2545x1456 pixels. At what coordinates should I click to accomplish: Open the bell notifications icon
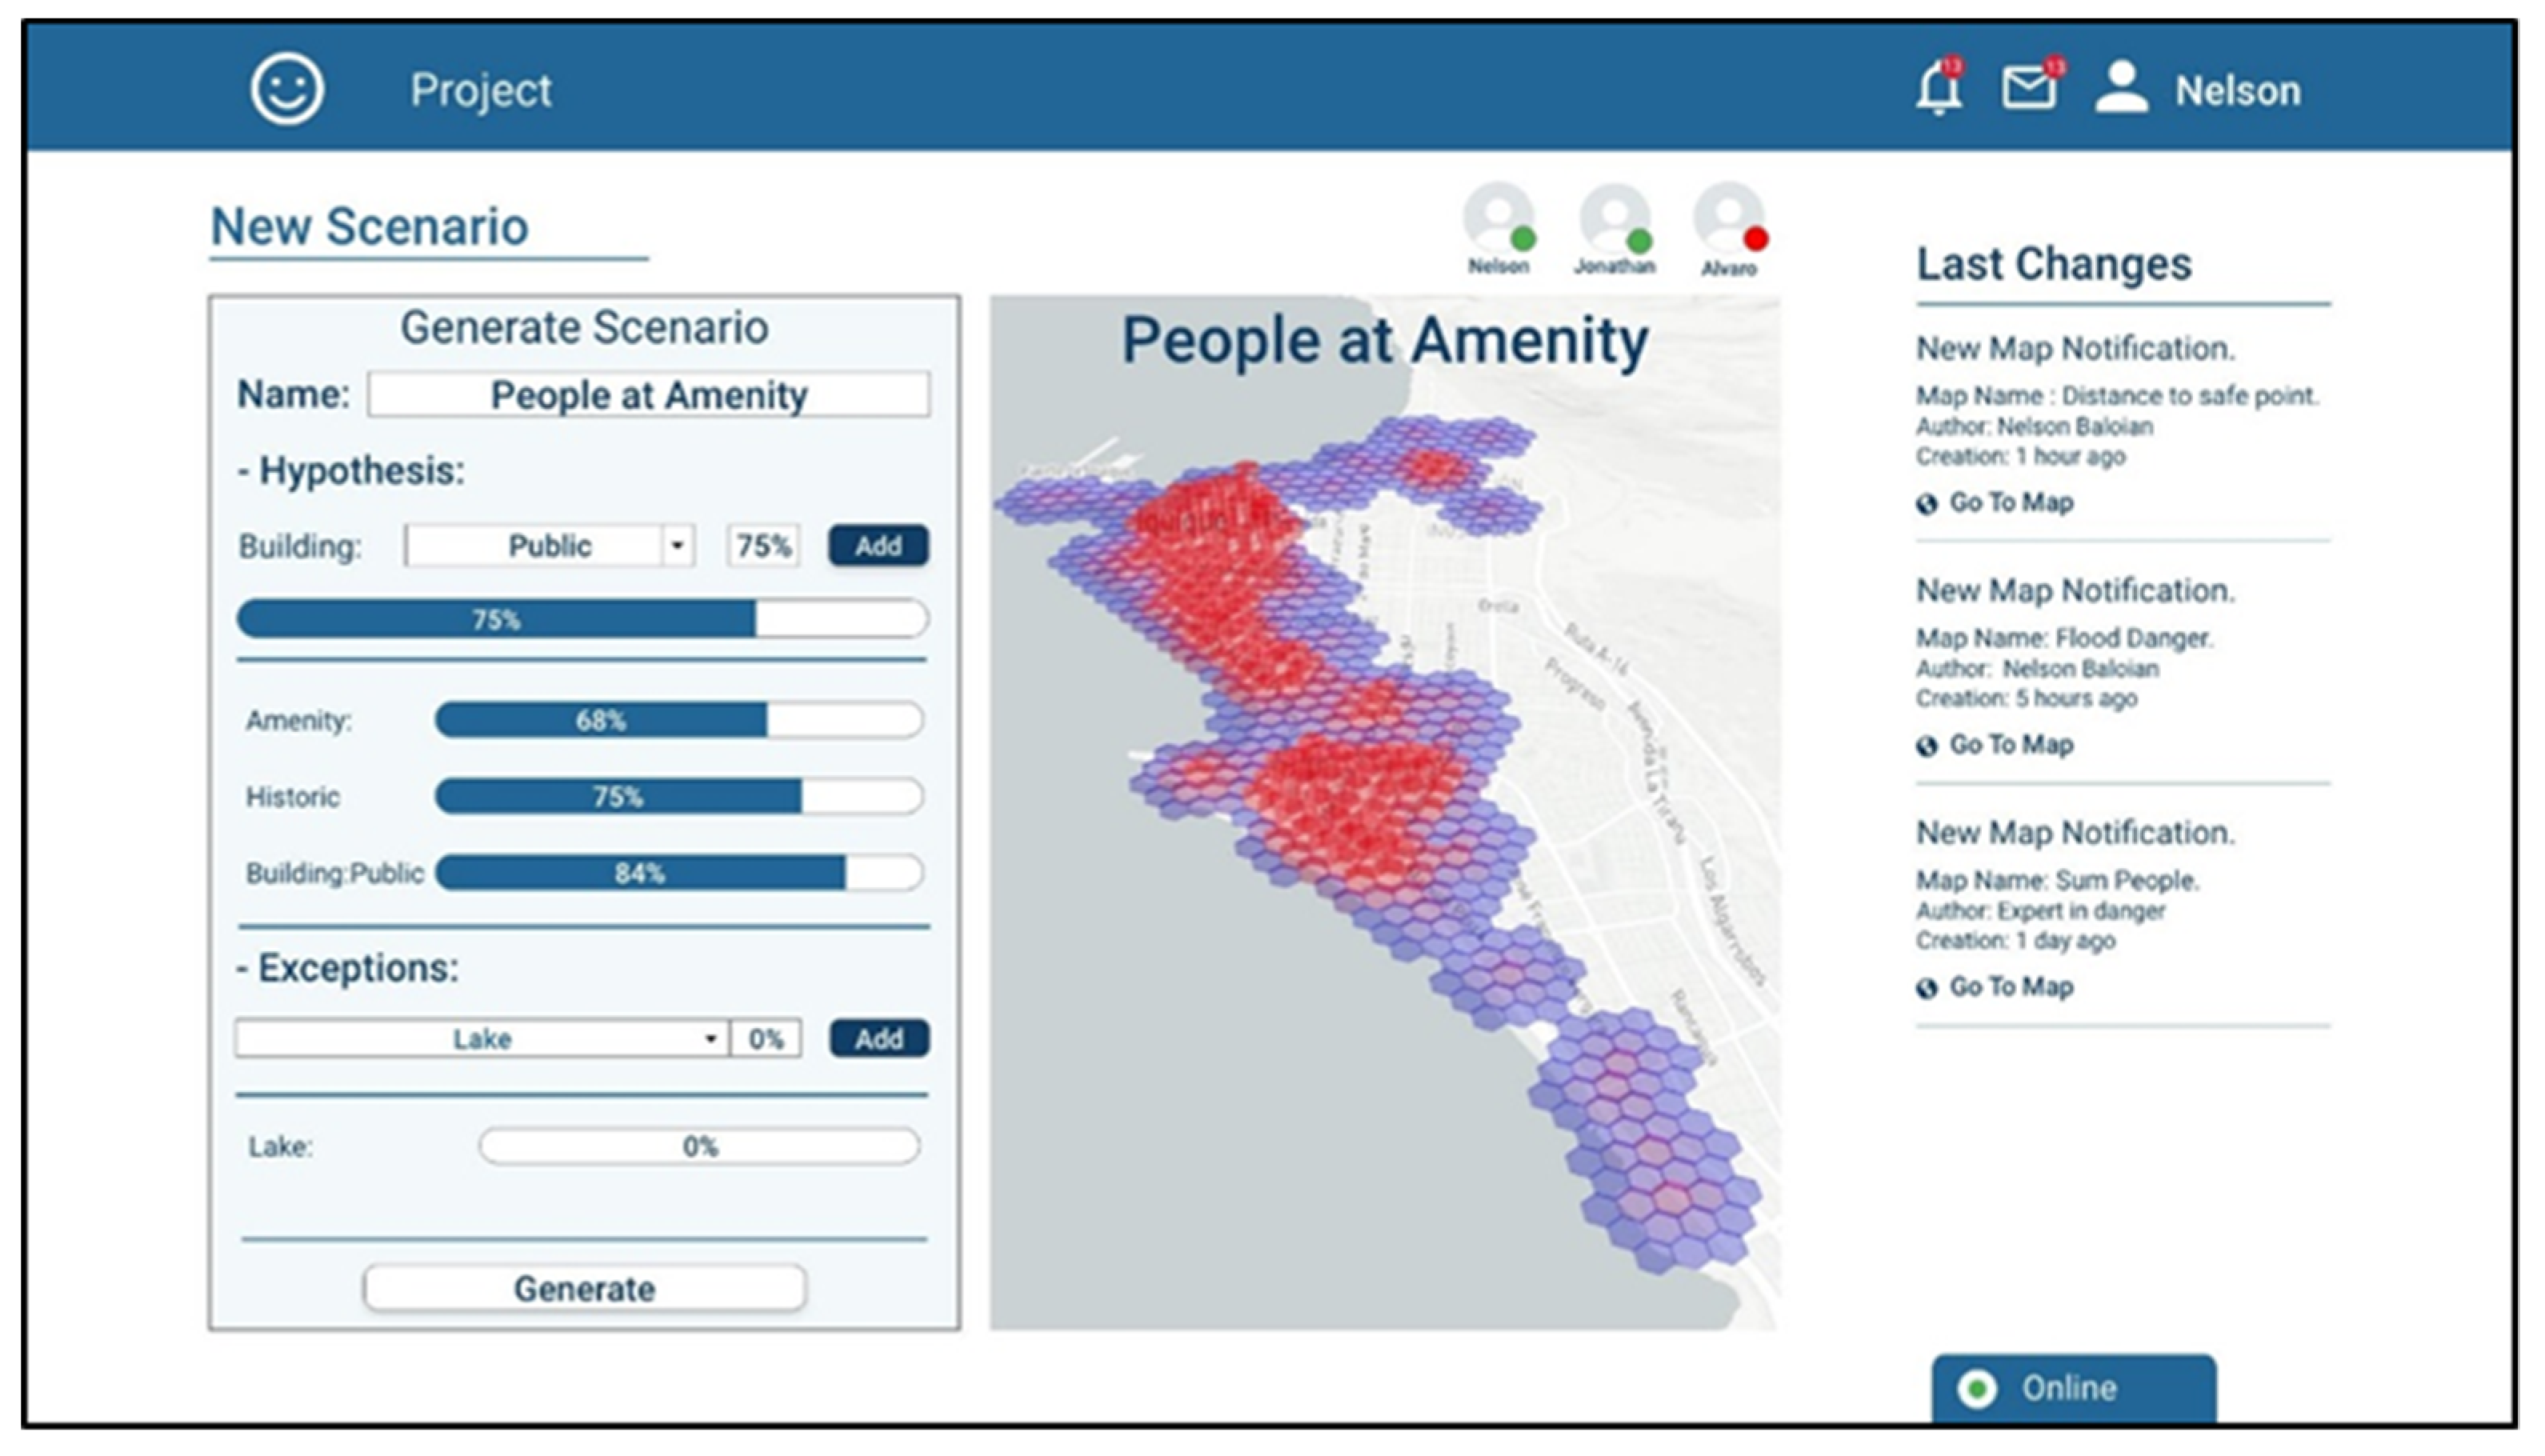pos(1938,89)
